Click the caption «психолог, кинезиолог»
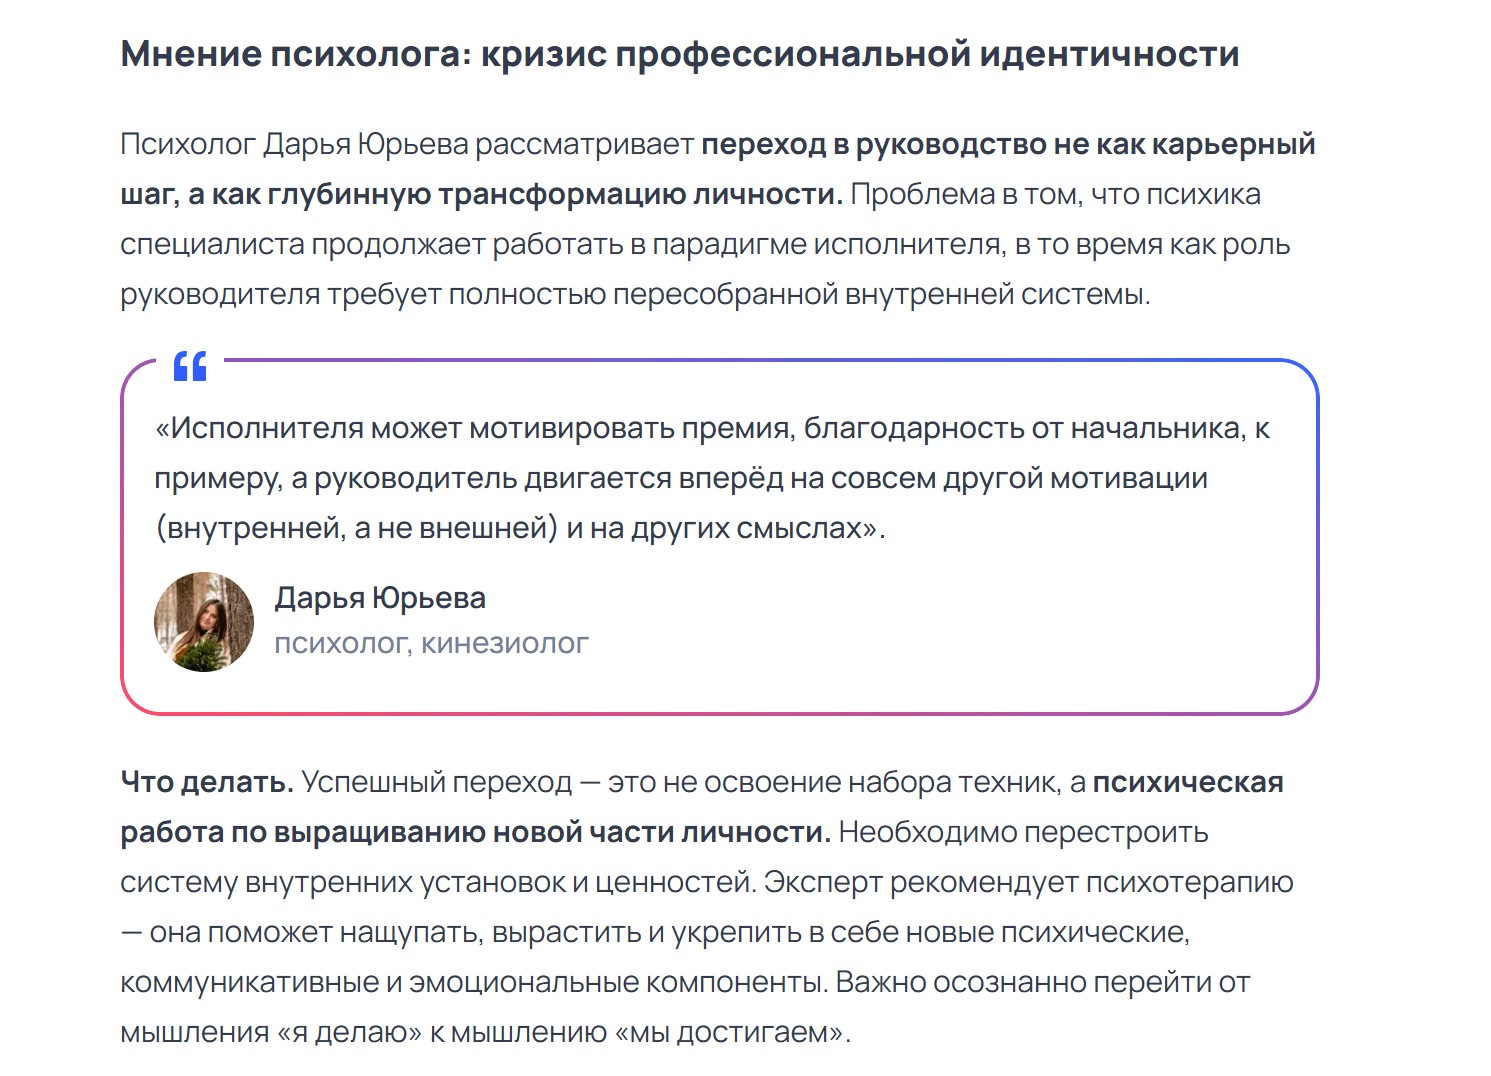Viewport: 1491px width, 1076px height. pos(431,643)
